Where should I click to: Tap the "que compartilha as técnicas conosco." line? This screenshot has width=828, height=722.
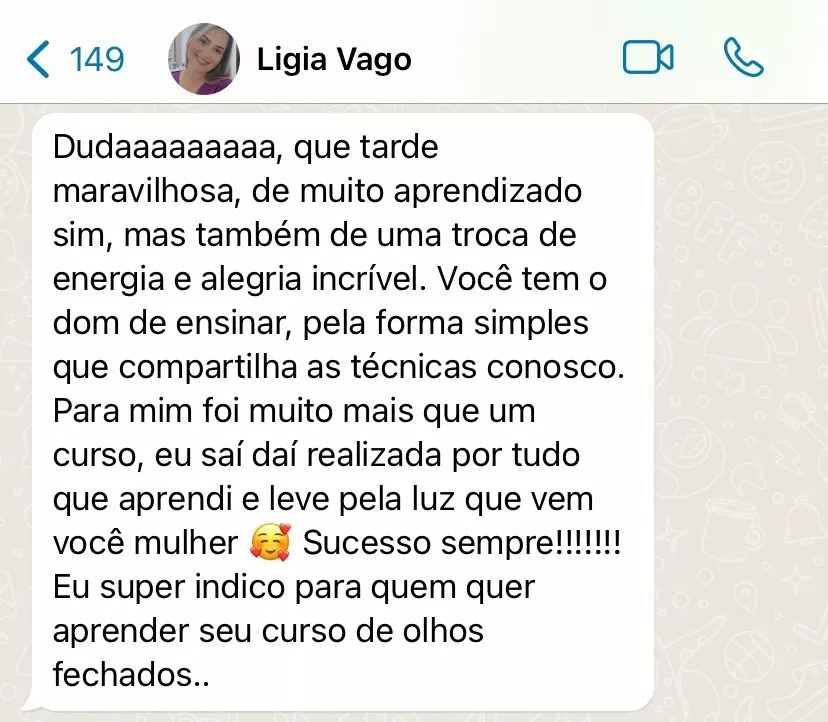coord(338,367)
